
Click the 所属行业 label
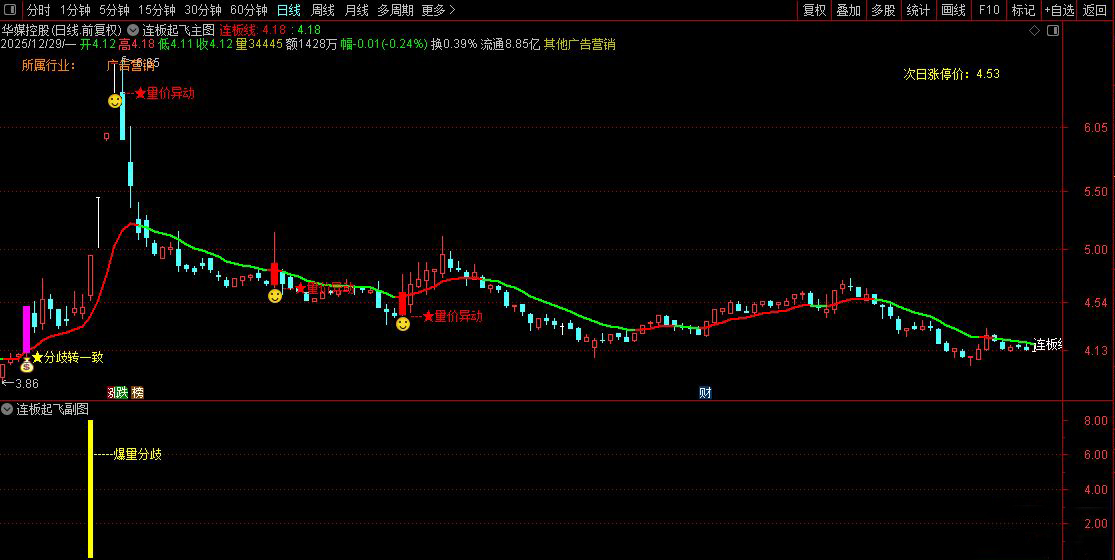click(x=48, y=65)
